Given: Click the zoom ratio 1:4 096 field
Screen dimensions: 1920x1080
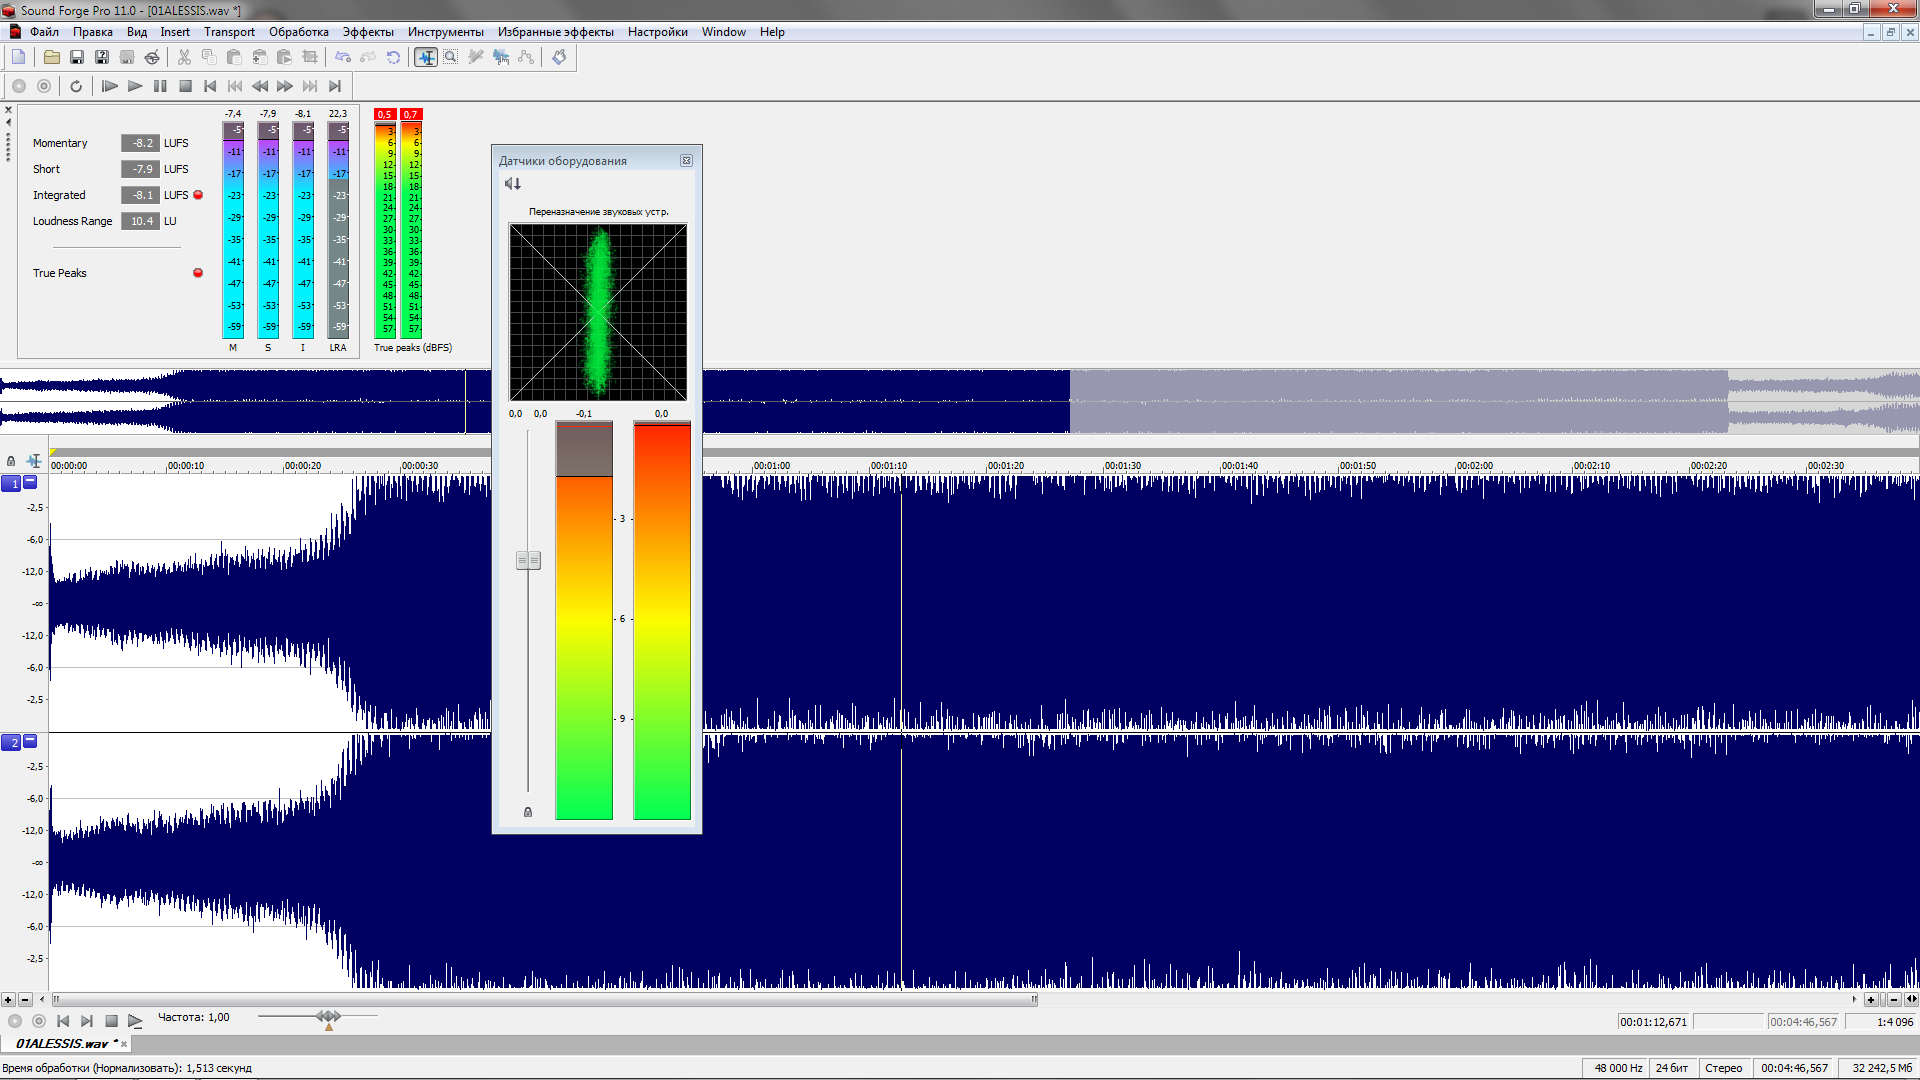Looking at the screenshot, I should tap(1881, 1022).
